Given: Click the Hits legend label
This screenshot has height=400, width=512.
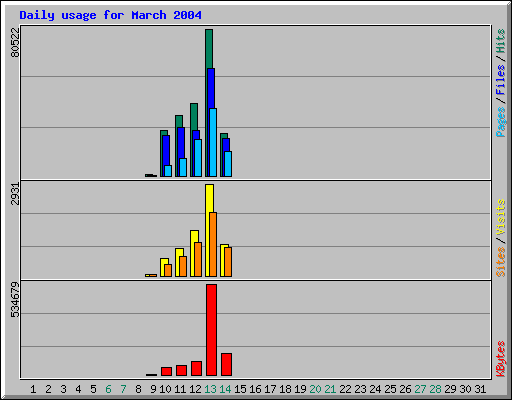Looking at the screenshot, I should point(501,41).
